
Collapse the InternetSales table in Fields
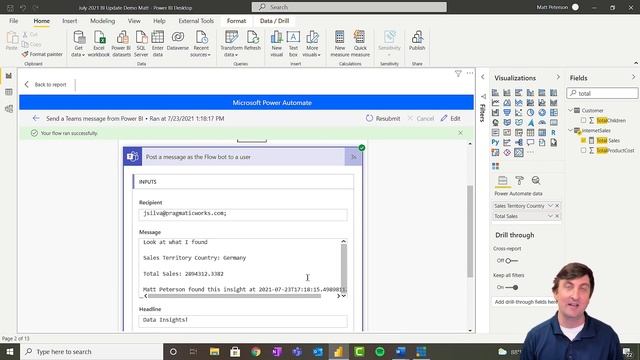coord(571,130)
